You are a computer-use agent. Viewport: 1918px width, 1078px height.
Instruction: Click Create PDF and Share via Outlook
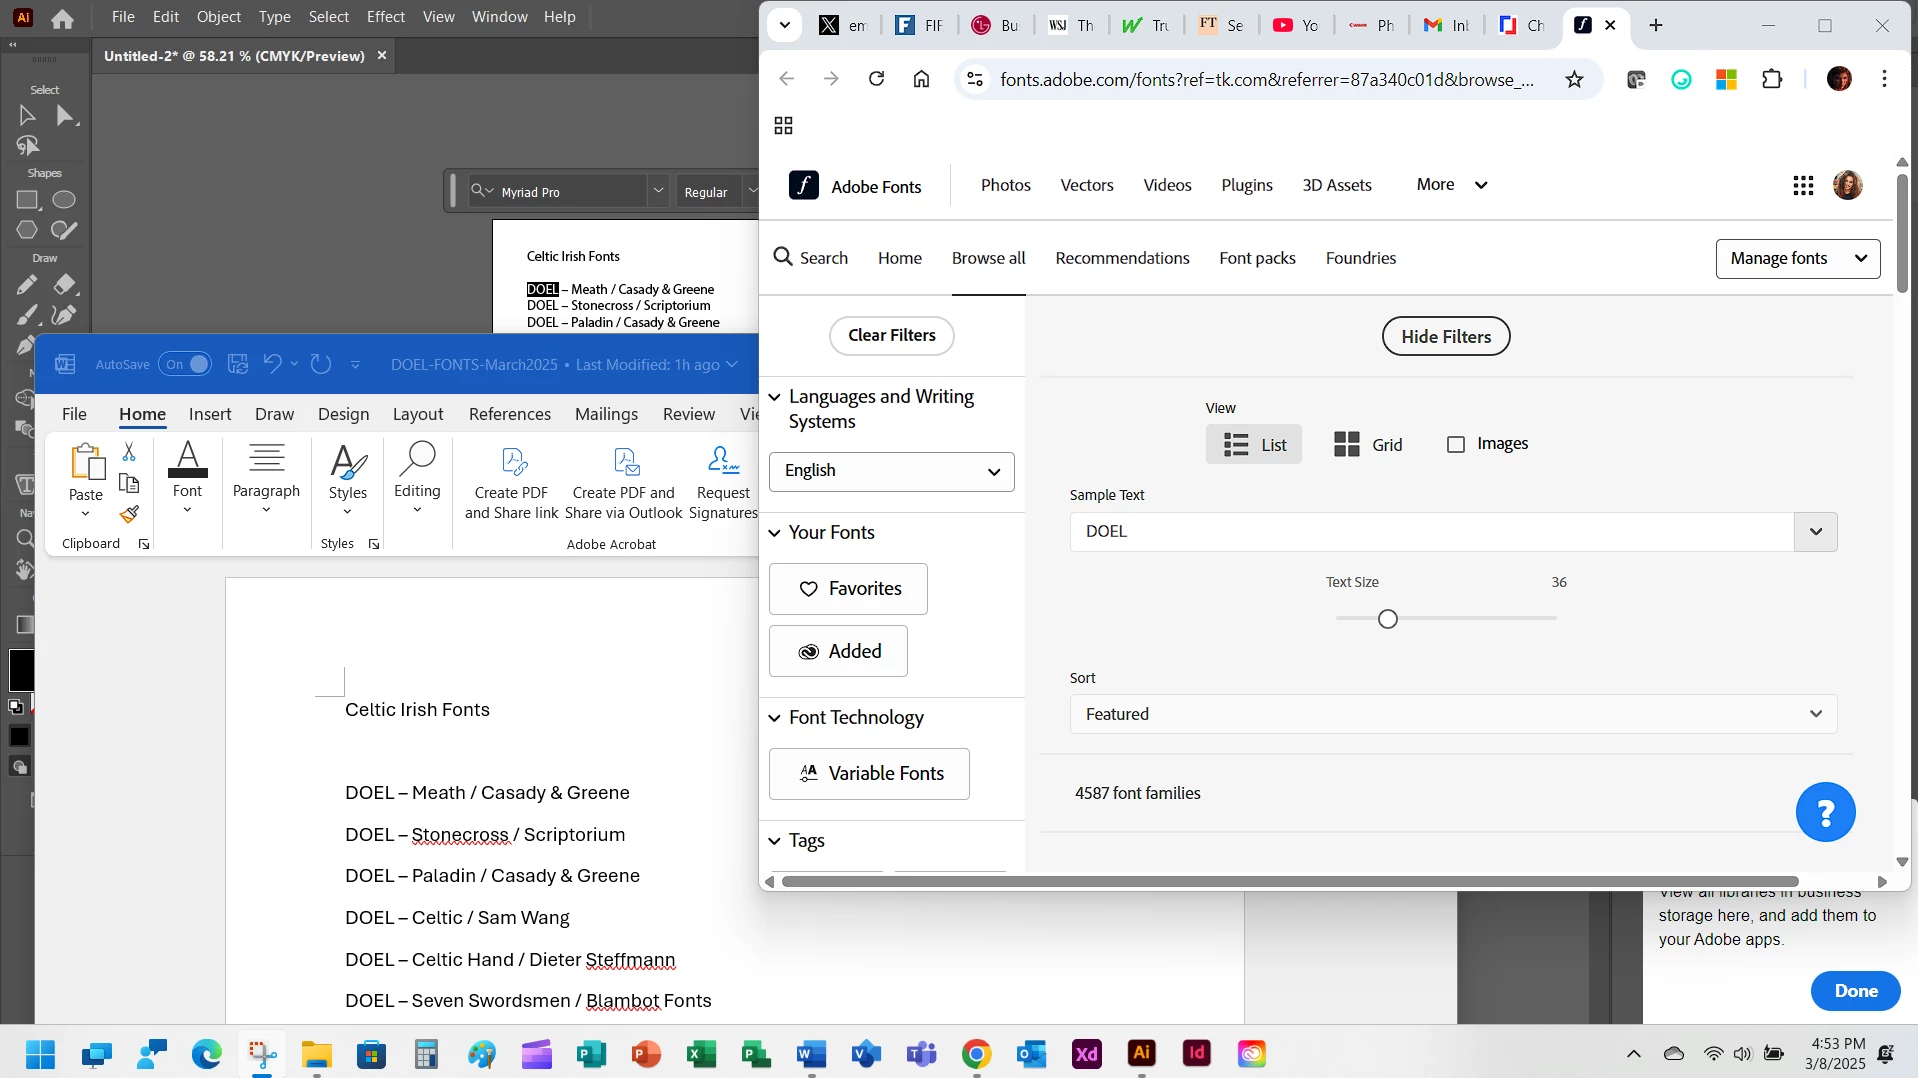click(624, 482)
